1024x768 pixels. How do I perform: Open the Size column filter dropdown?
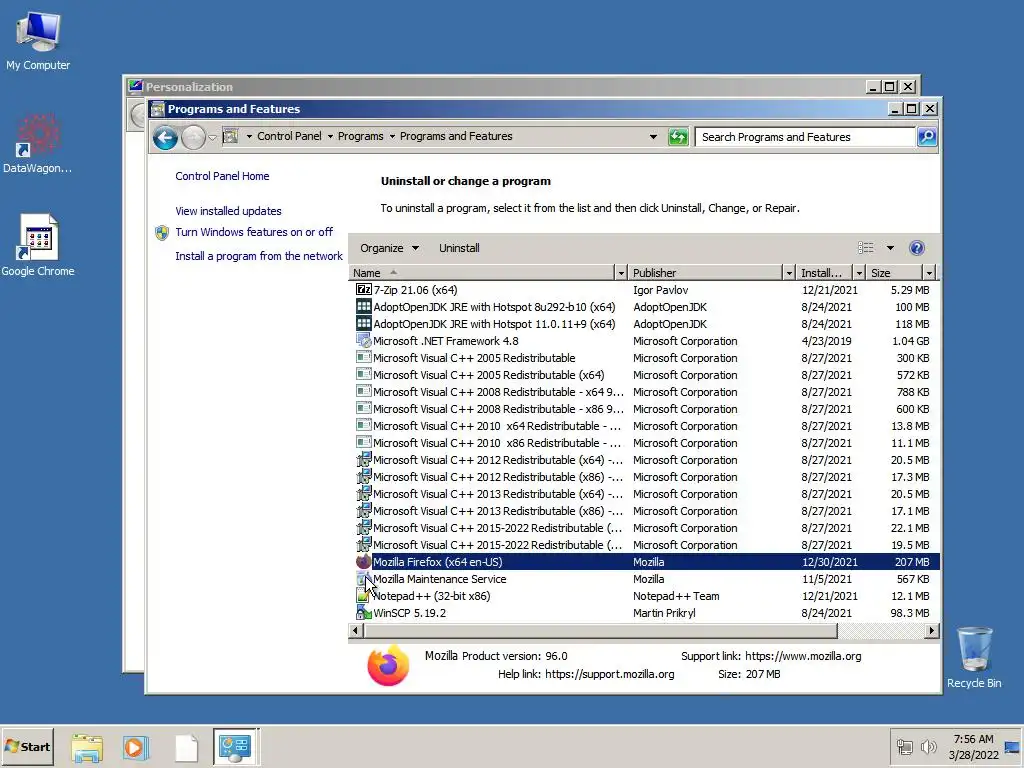click(x=929, y=273)
